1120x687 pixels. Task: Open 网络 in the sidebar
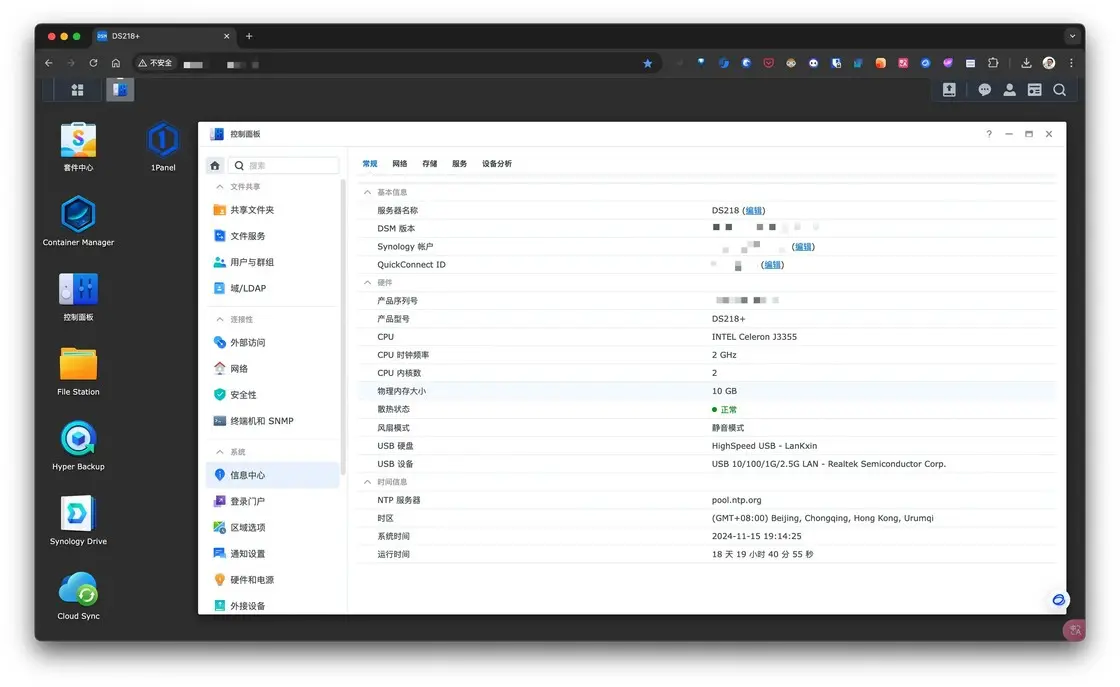point(273,368)
